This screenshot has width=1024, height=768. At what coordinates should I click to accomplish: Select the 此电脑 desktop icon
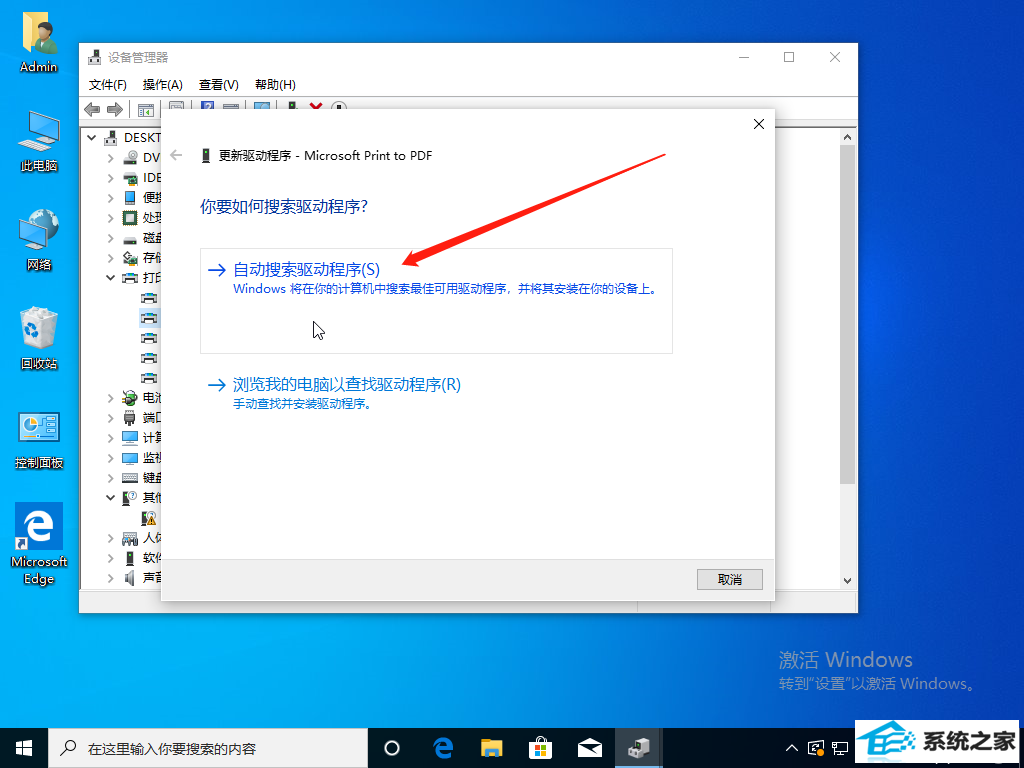(x=39, y=142)
